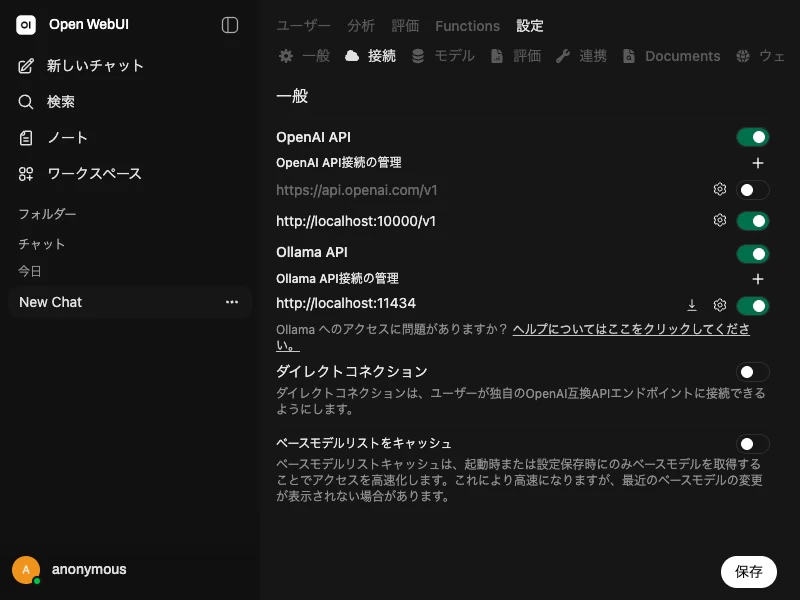Open gear settings for localhost:11434 connection
The width and height of the screenshot is (800, 600).
(x=719, y=305)
